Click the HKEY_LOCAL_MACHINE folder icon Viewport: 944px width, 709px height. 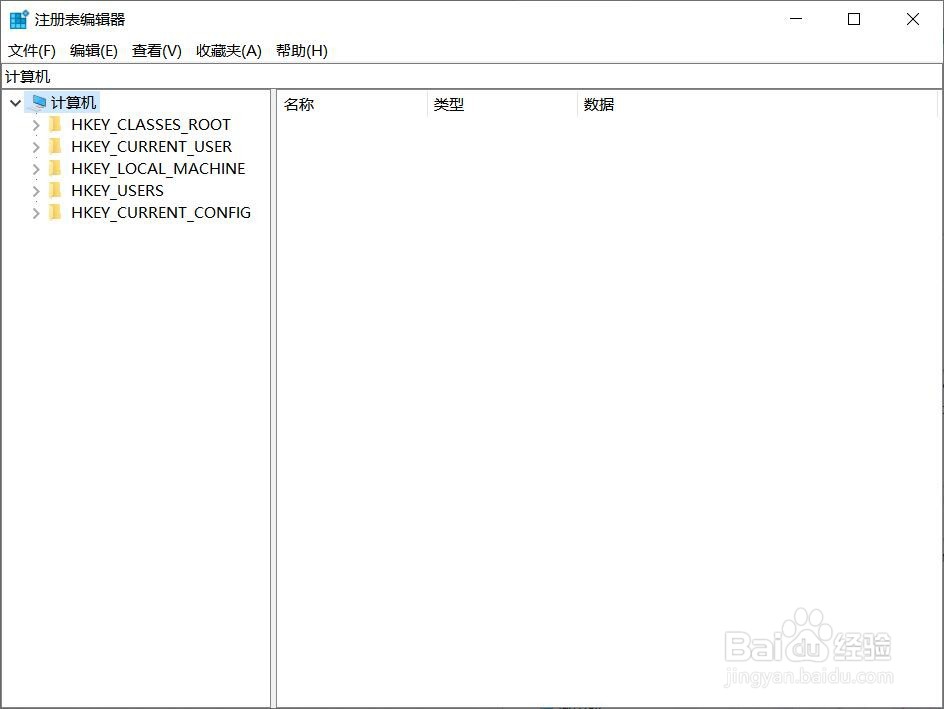point(55,168)
